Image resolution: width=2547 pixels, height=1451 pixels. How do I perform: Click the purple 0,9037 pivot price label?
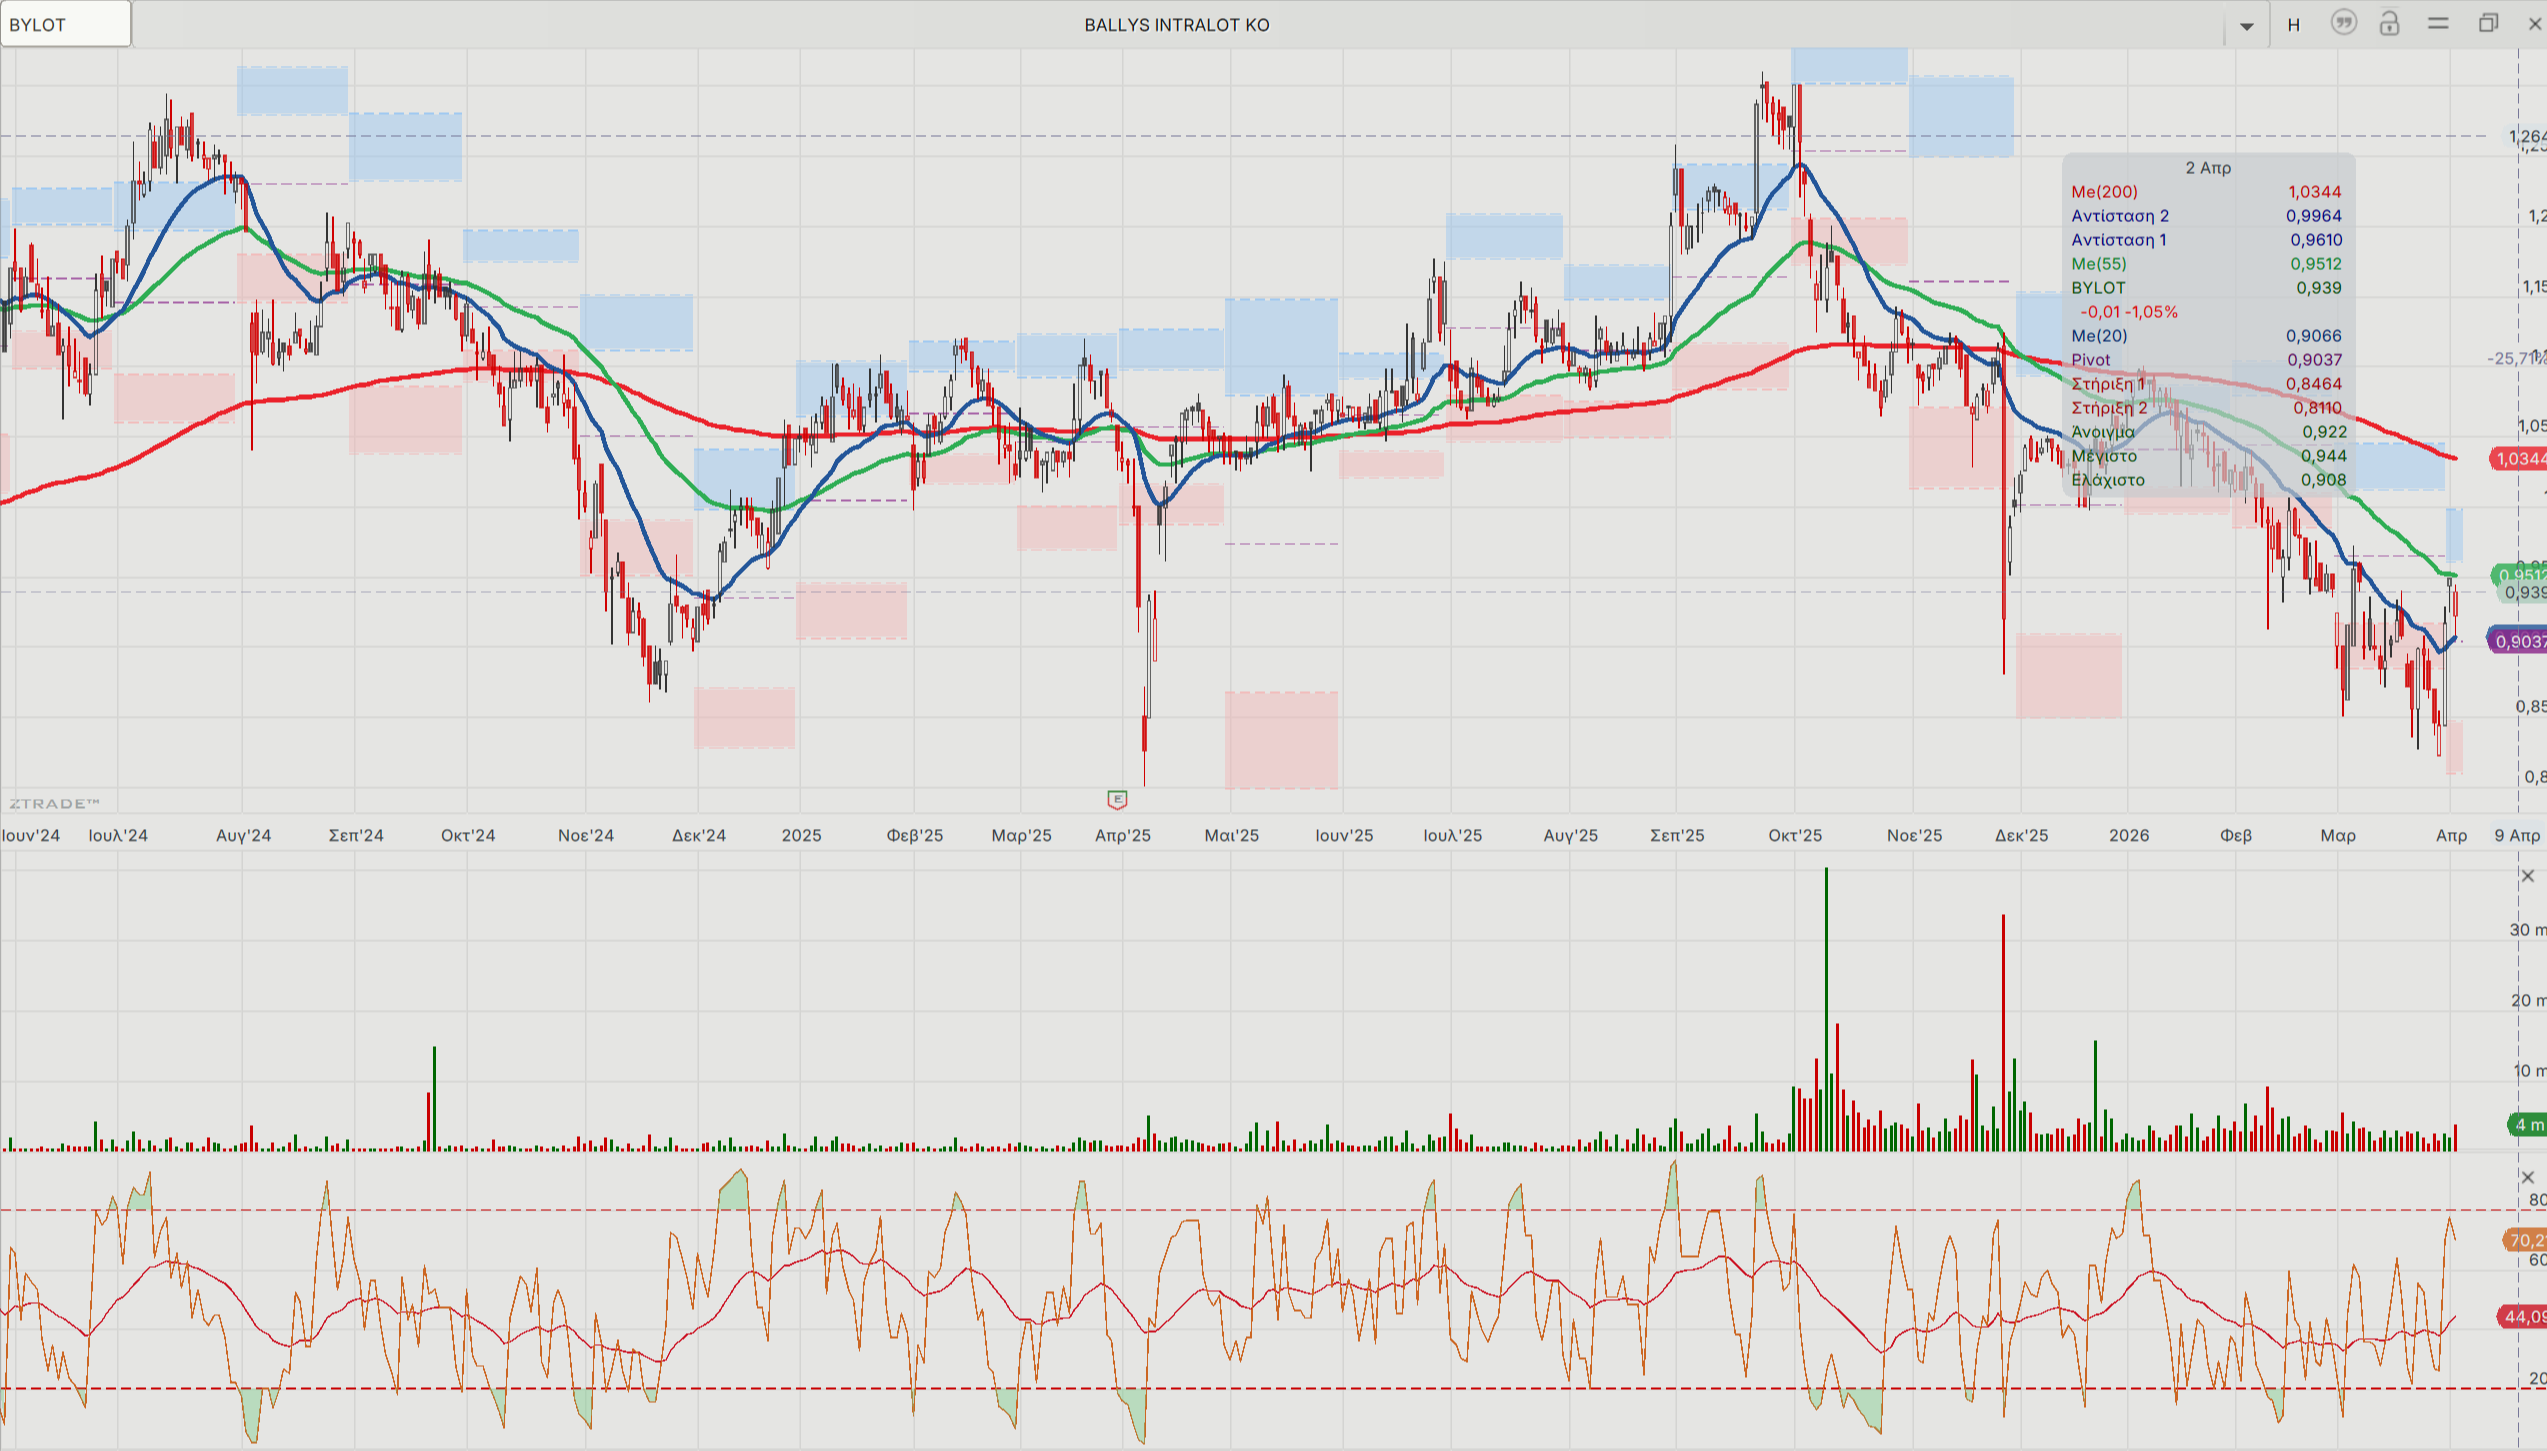[x=2518, y=641]
